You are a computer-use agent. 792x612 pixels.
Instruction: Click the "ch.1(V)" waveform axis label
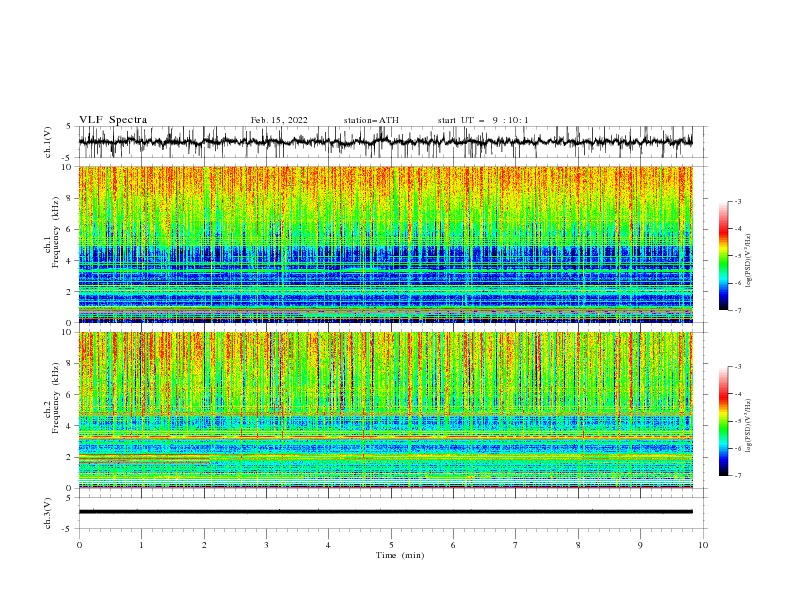click(x=48, y=142)
